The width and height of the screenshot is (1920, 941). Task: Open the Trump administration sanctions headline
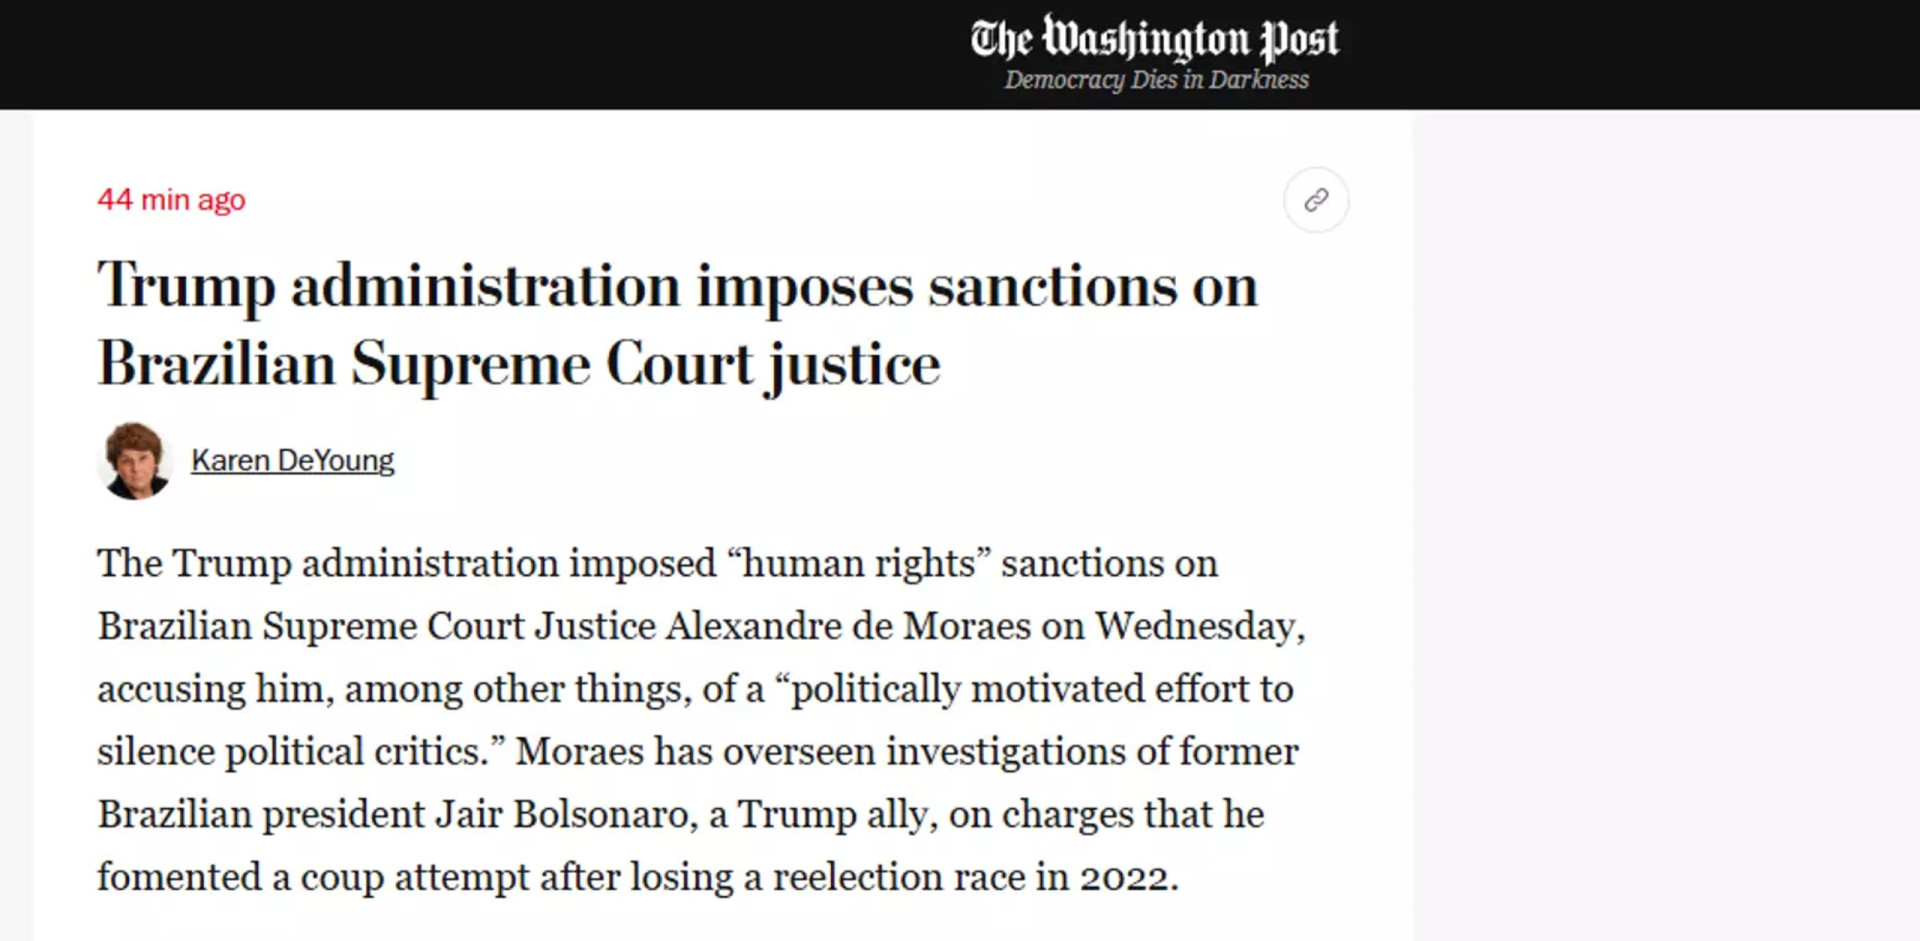click(x=677, y=324)
